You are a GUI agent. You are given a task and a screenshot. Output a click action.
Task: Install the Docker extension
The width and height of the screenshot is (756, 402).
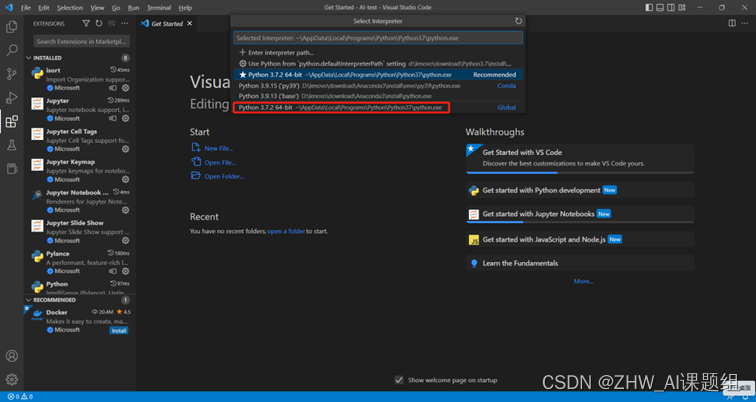tap(119, 331)
